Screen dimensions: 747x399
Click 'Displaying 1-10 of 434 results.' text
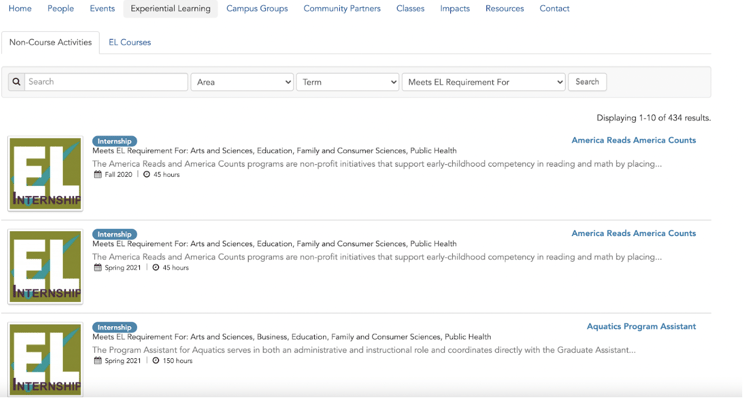point(654,118)
